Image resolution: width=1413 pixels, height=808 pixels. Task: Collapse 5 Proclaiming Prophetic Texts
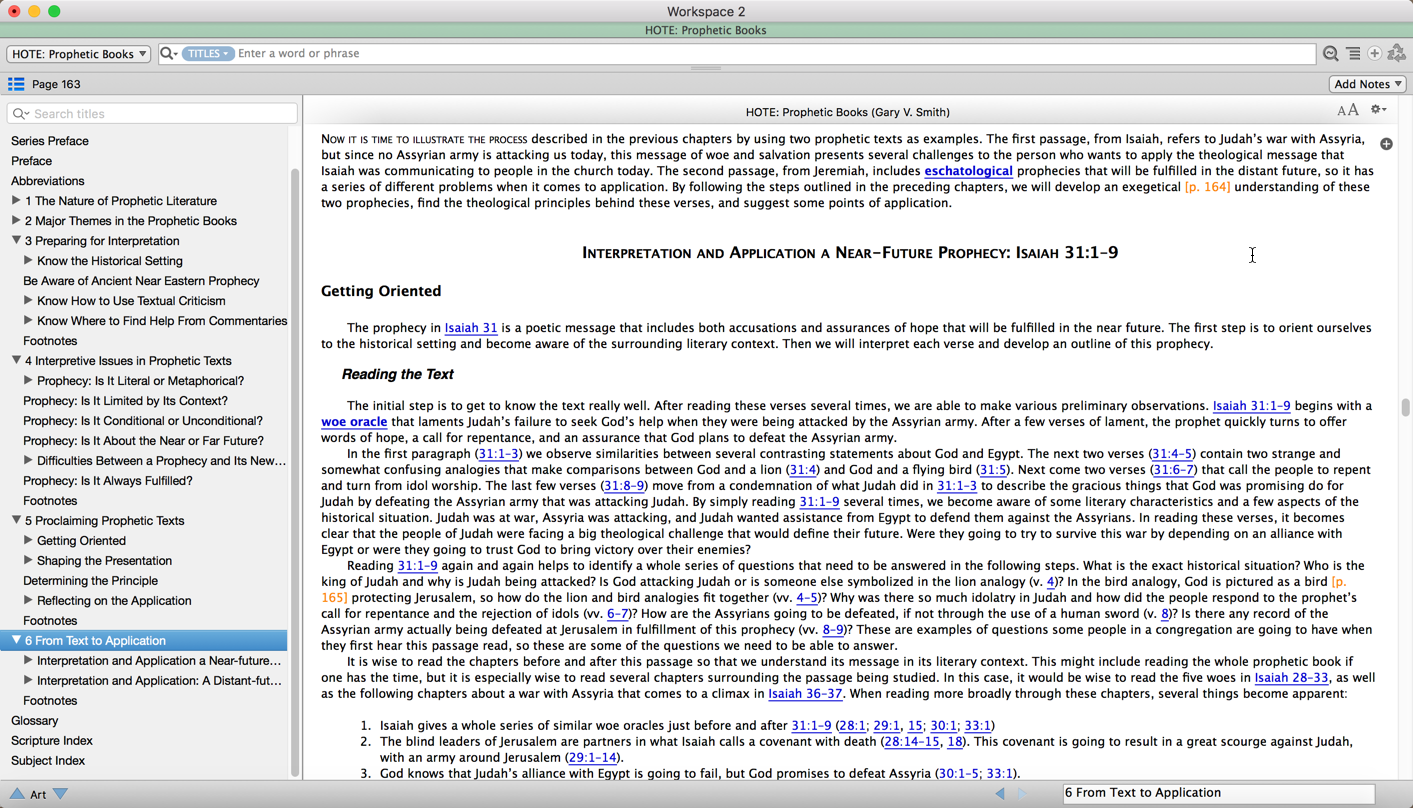pyautogui.click(x=16, y=521)
